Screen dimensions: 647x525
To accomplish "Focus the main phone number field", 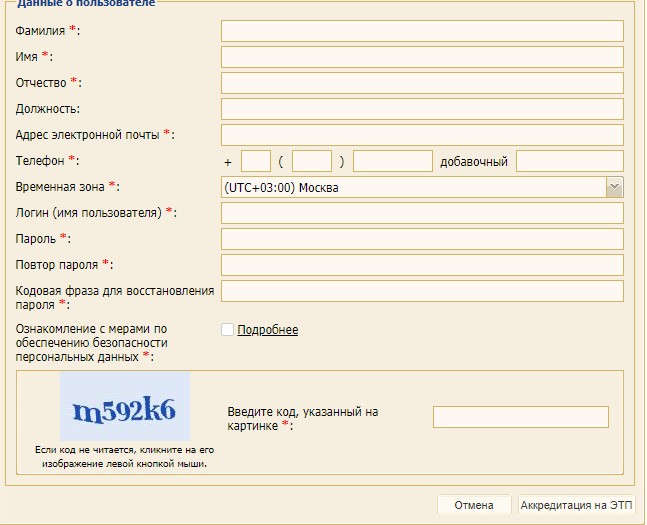I will click(x=392, y=161).
